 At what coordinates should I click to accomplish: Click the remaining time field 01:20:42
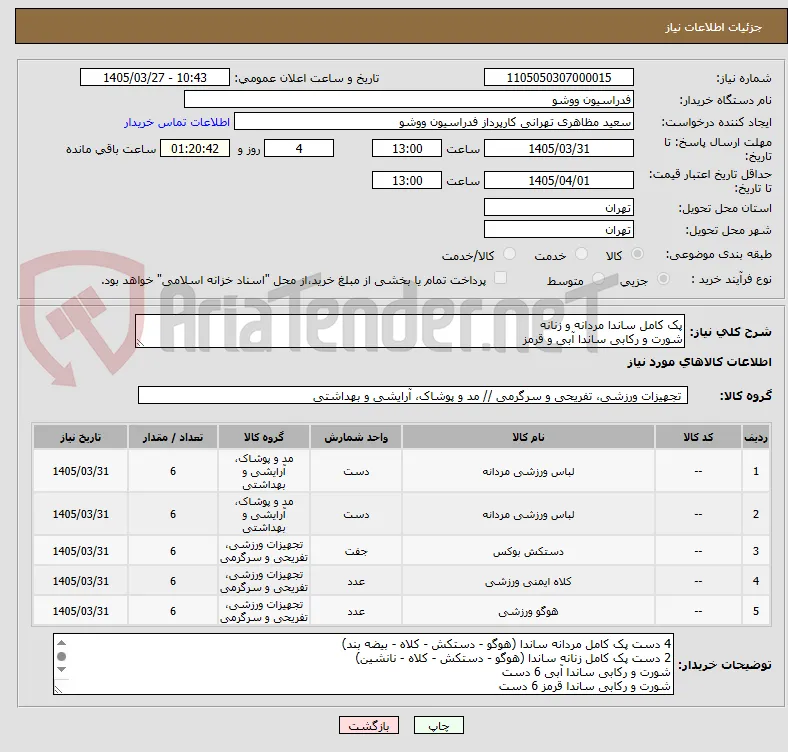pyautogui.click(x=195, y=148)
